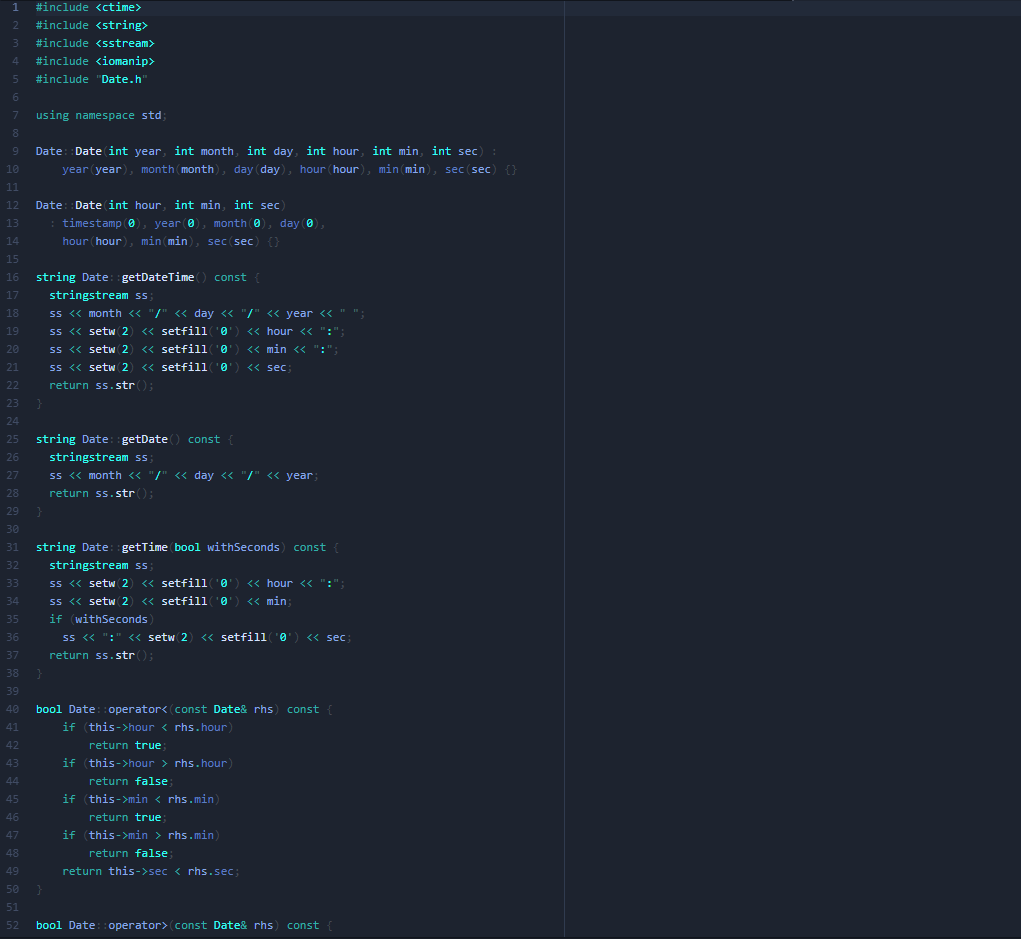This screenshot has width=1021, height=939.
Task: Click the 'if (withSeconds)' statement
Action: click(102, 619)
